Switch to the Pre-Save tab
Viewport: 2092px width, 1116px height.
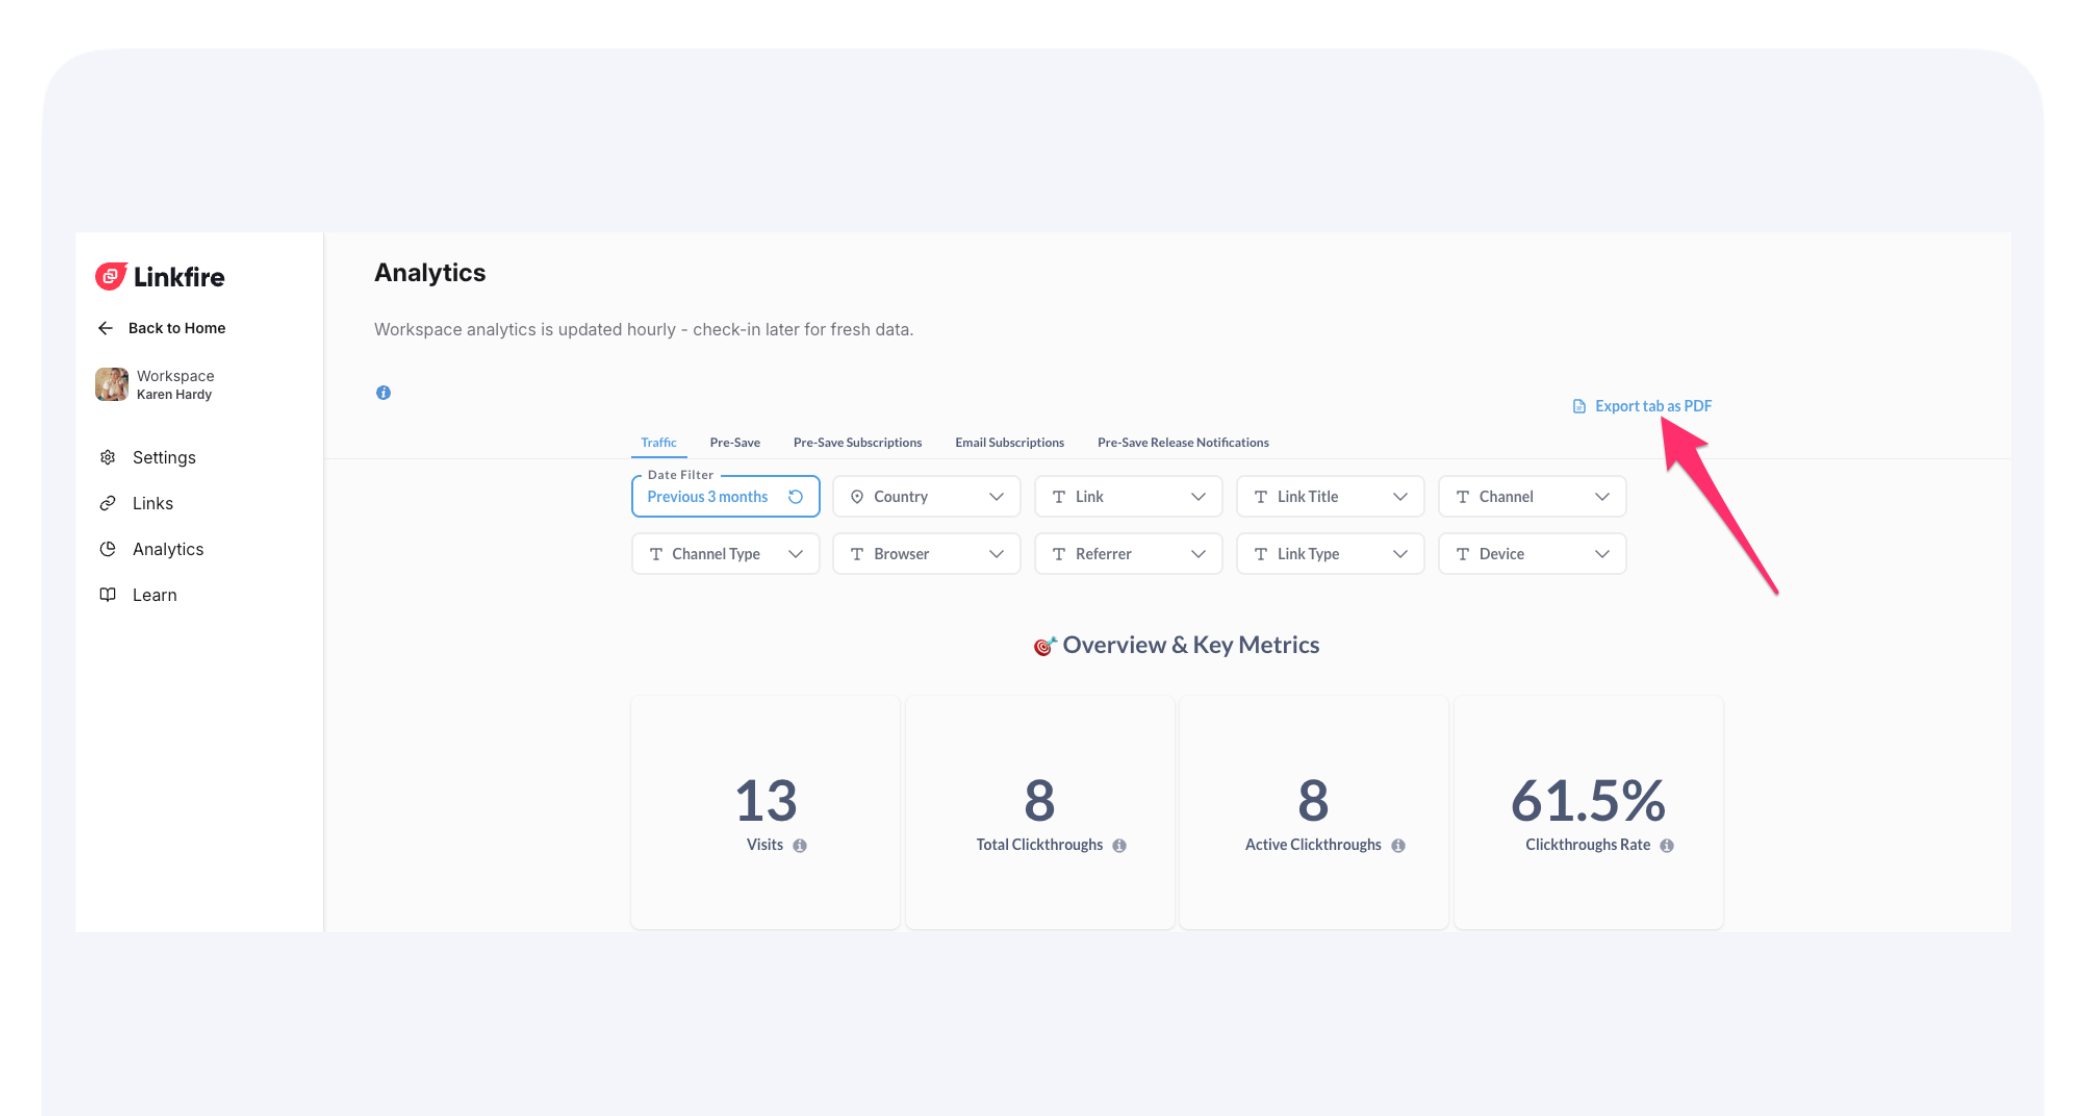coord(734,443)
